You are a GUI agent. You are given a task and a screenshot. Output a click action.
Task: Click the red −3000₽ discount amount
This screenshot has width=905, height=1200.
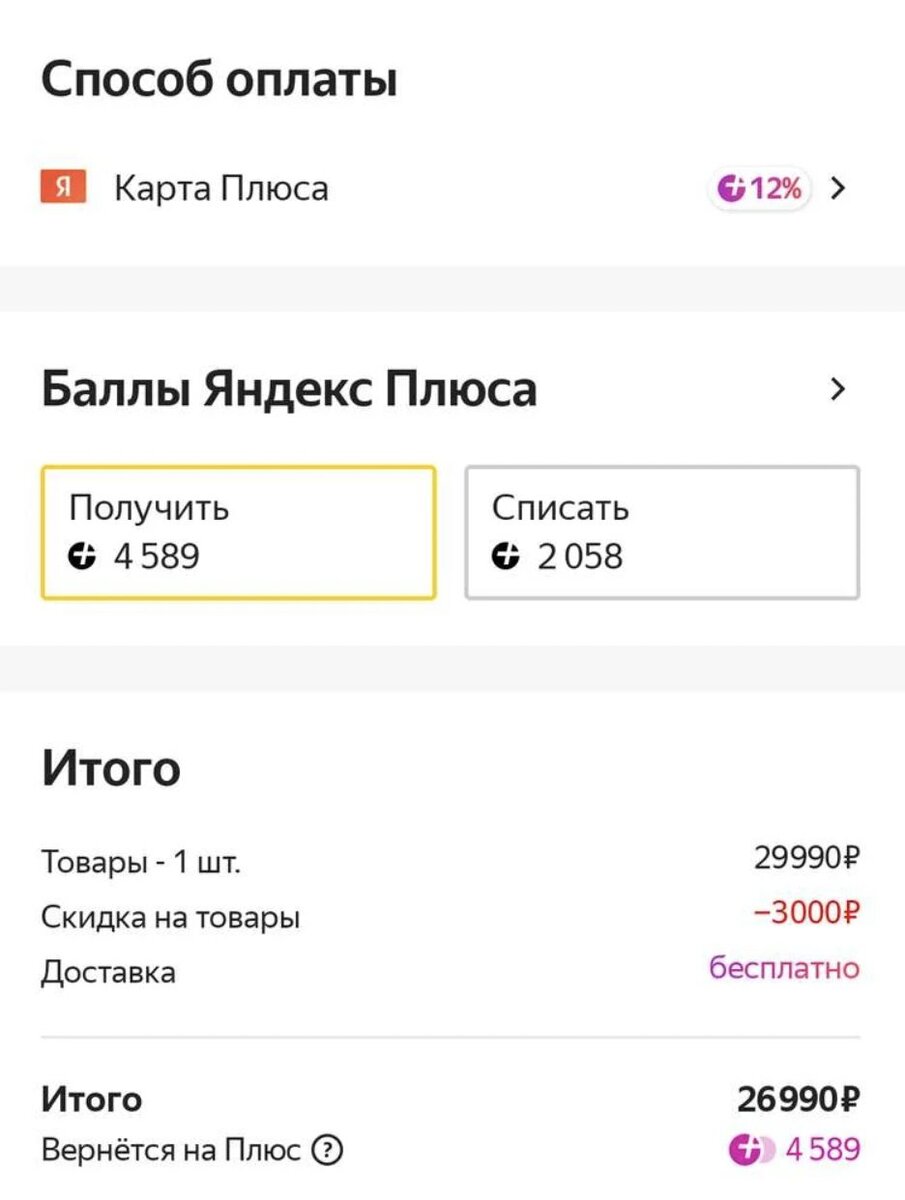coord(806,913)
